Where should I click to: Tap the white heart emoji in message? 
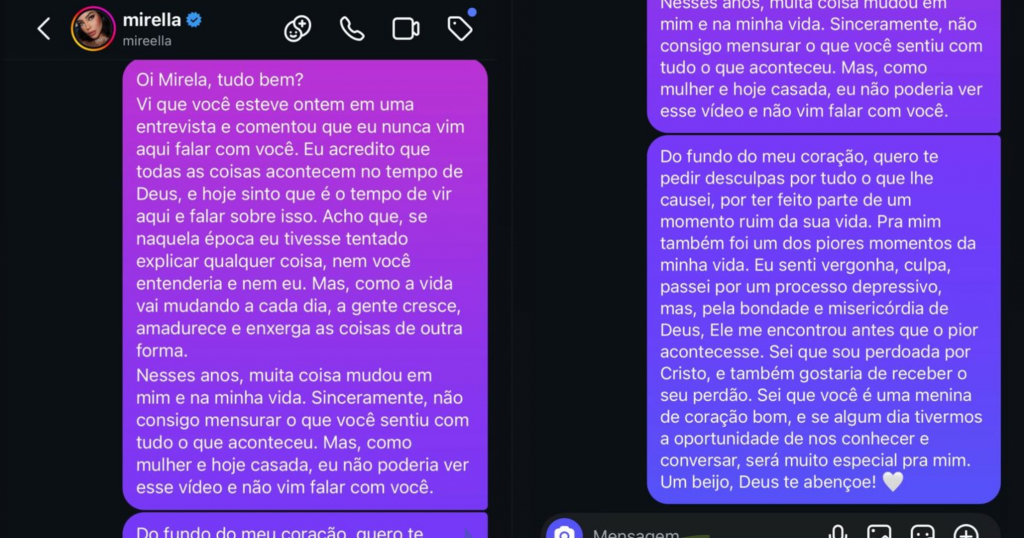coord(893,482)
